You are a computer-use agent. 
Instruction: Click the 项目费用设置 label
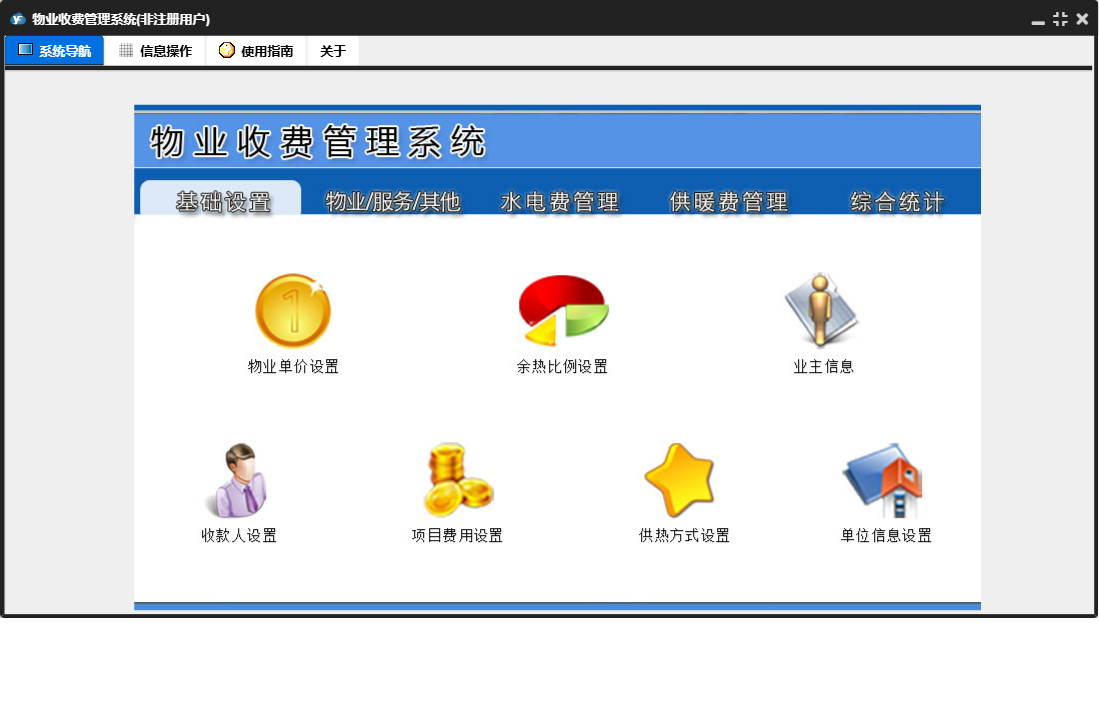click(457, 535)
